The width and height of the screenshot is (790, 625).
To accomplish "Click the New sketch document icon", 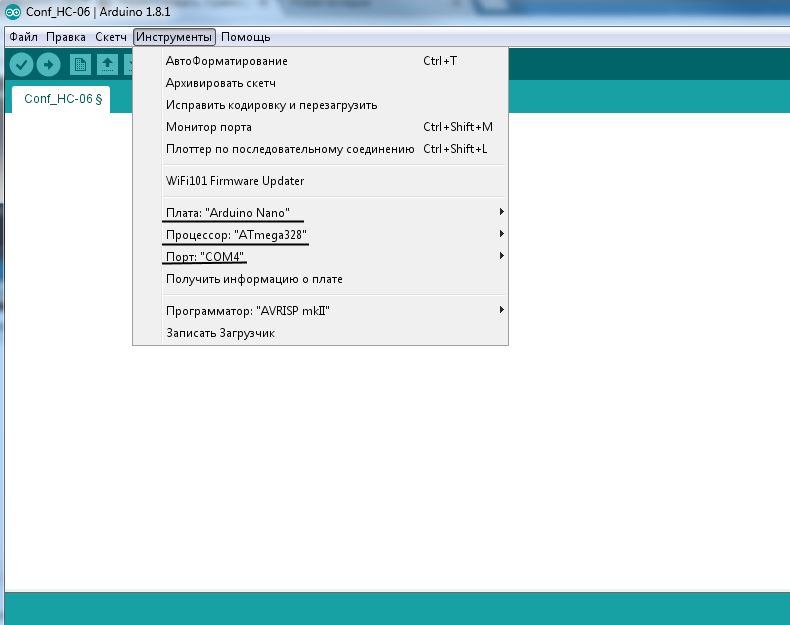I will click(80, 64).
